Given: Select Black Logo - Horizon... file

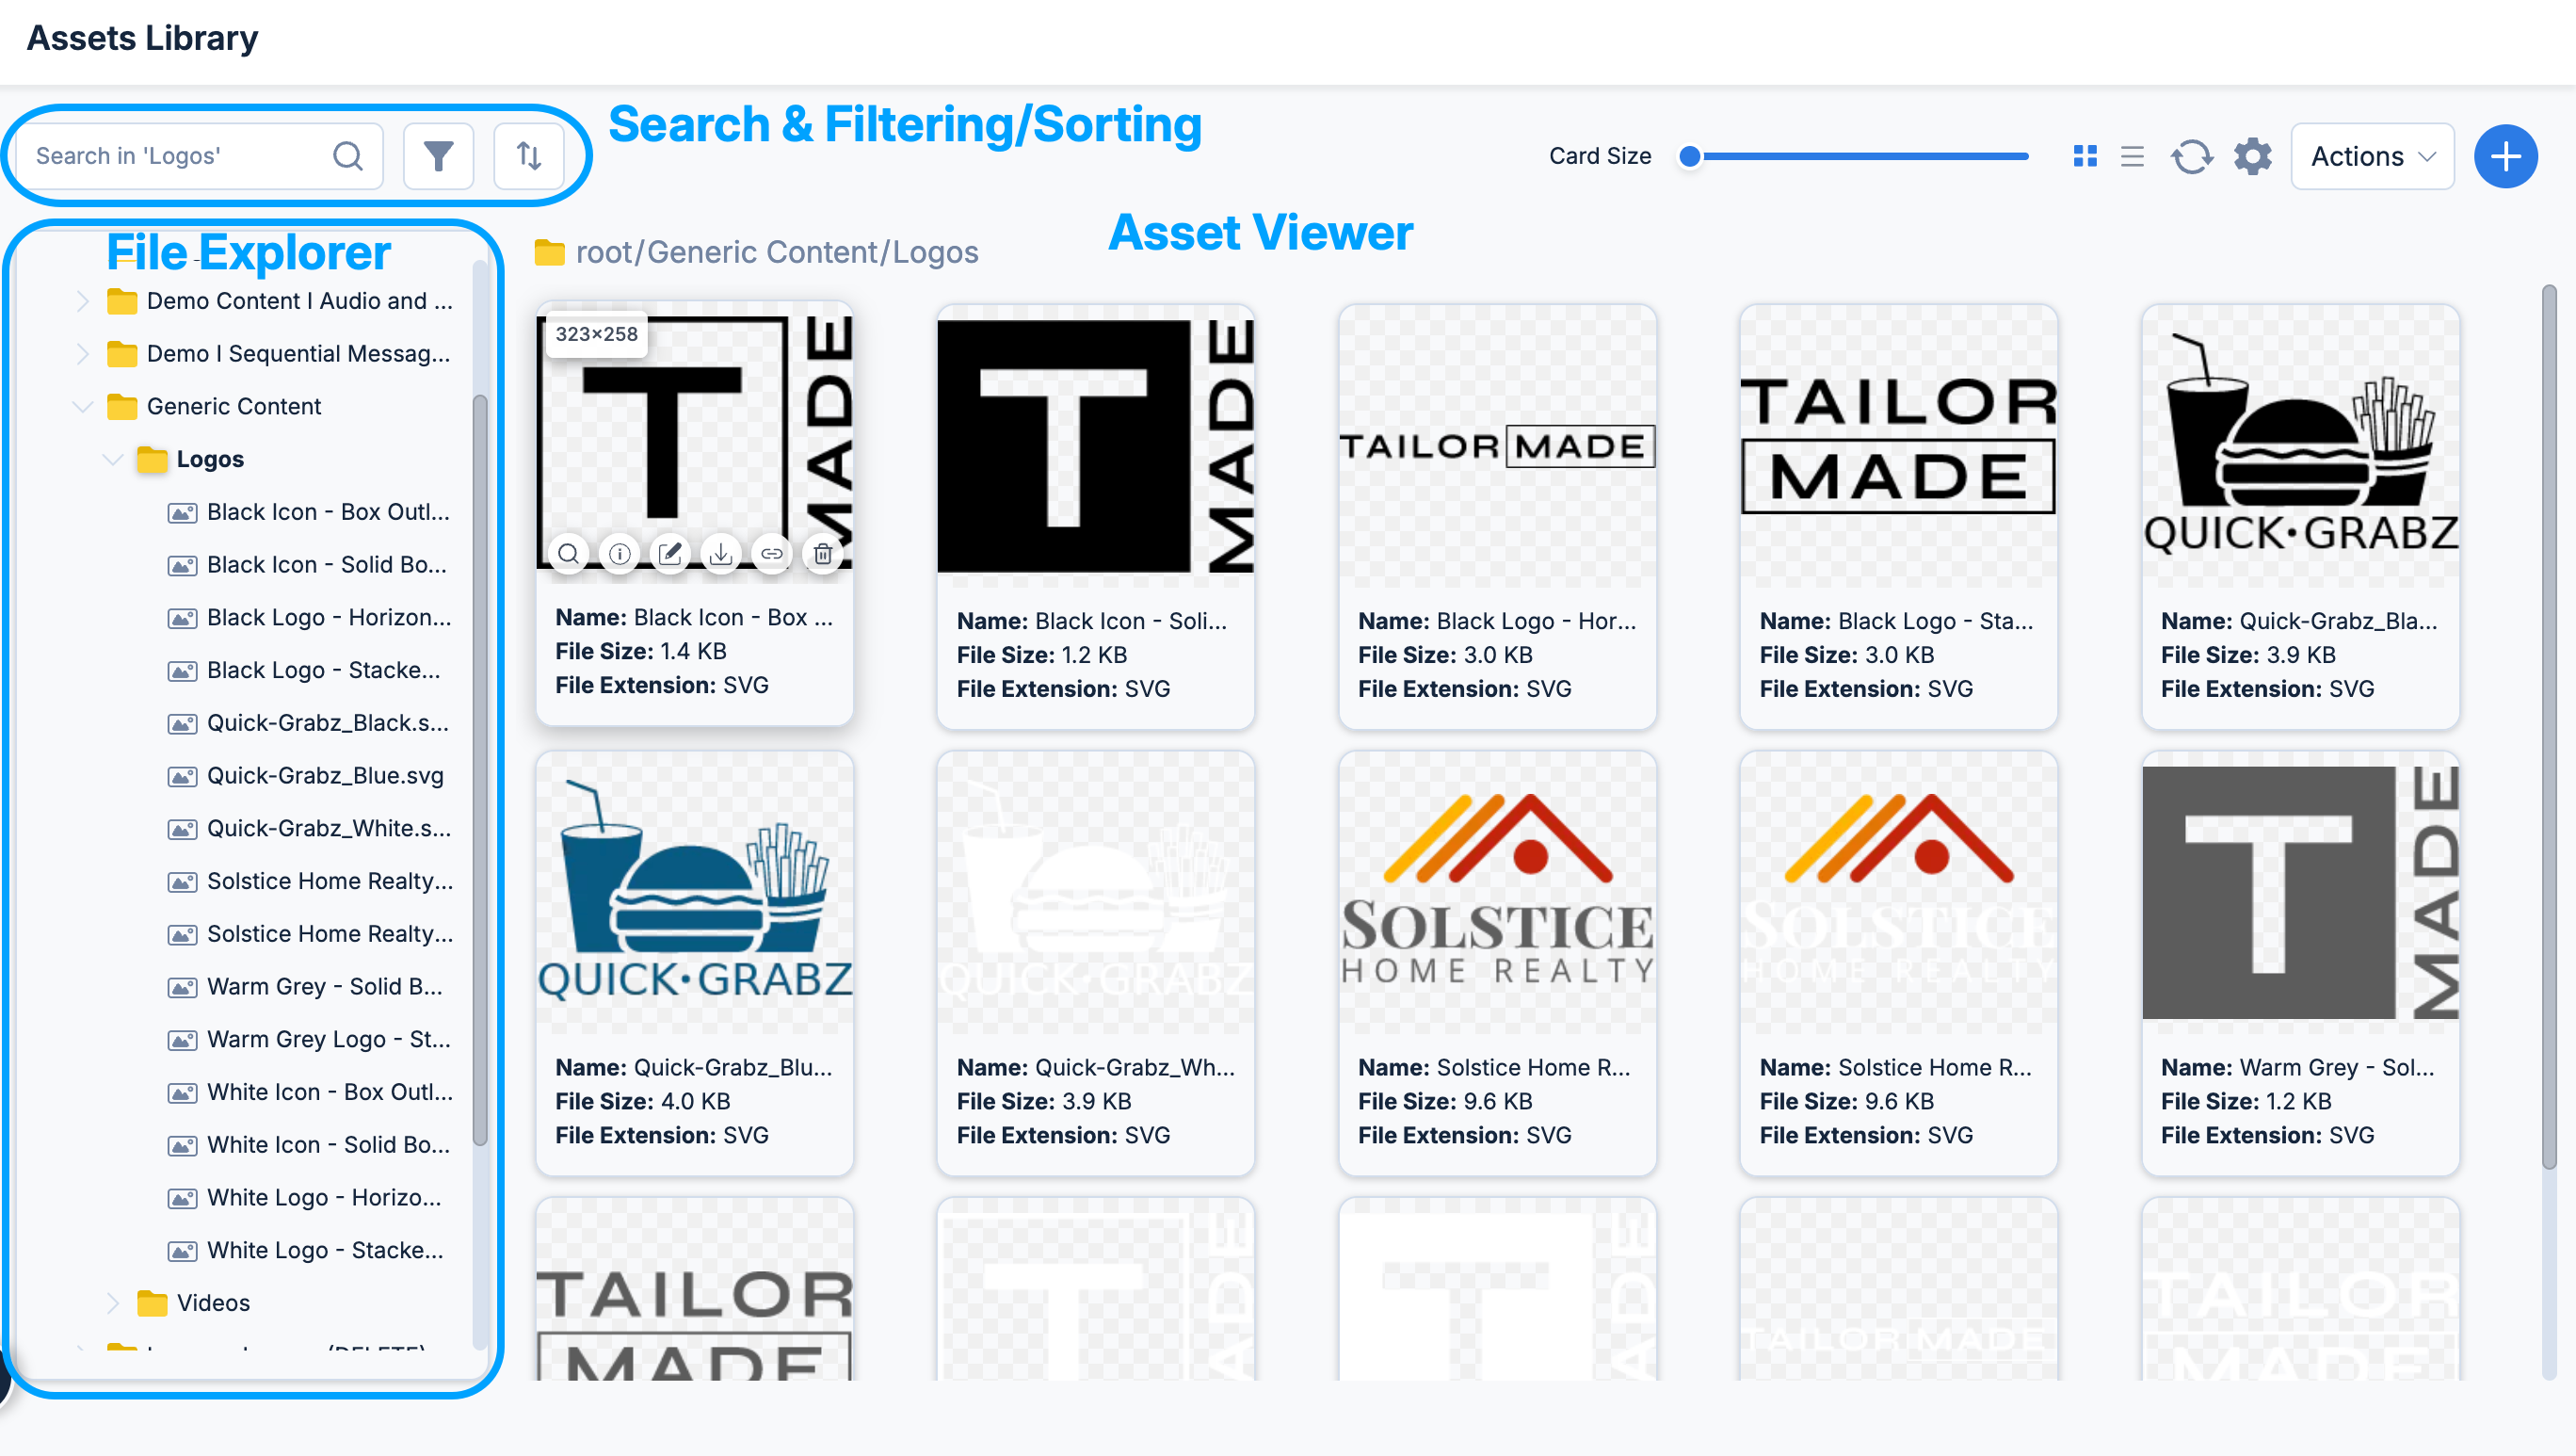Looking at the screenshot, I should click(329, 618).
